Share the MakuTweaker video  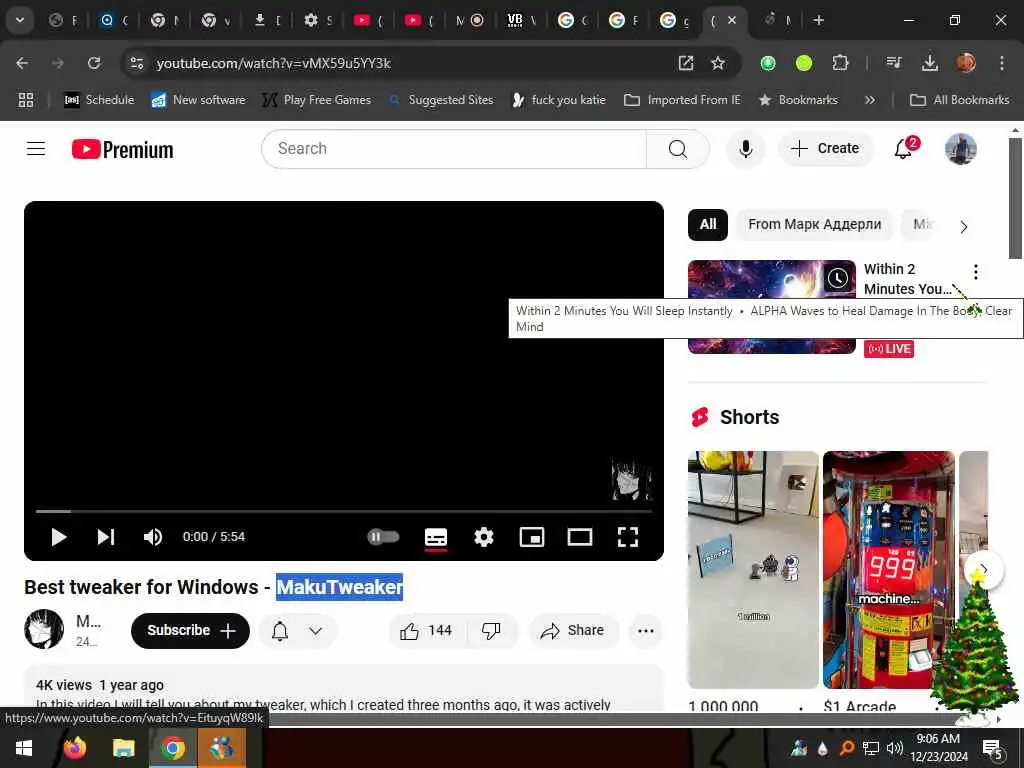(573, 630)
